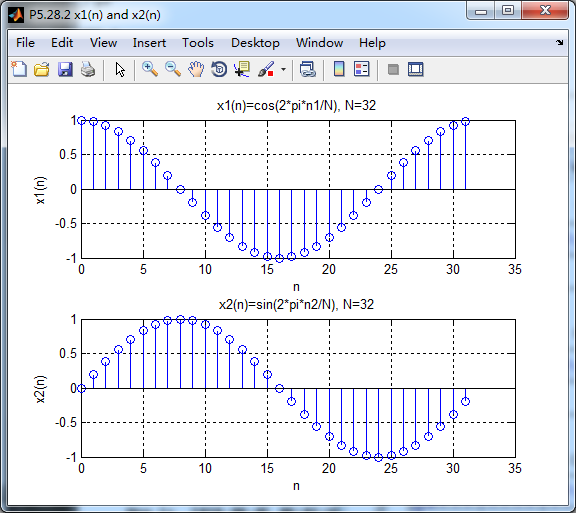This screenshot has height=513, width=576.
Task: Choose the Brush/Select Data tool
Action: 266,69
